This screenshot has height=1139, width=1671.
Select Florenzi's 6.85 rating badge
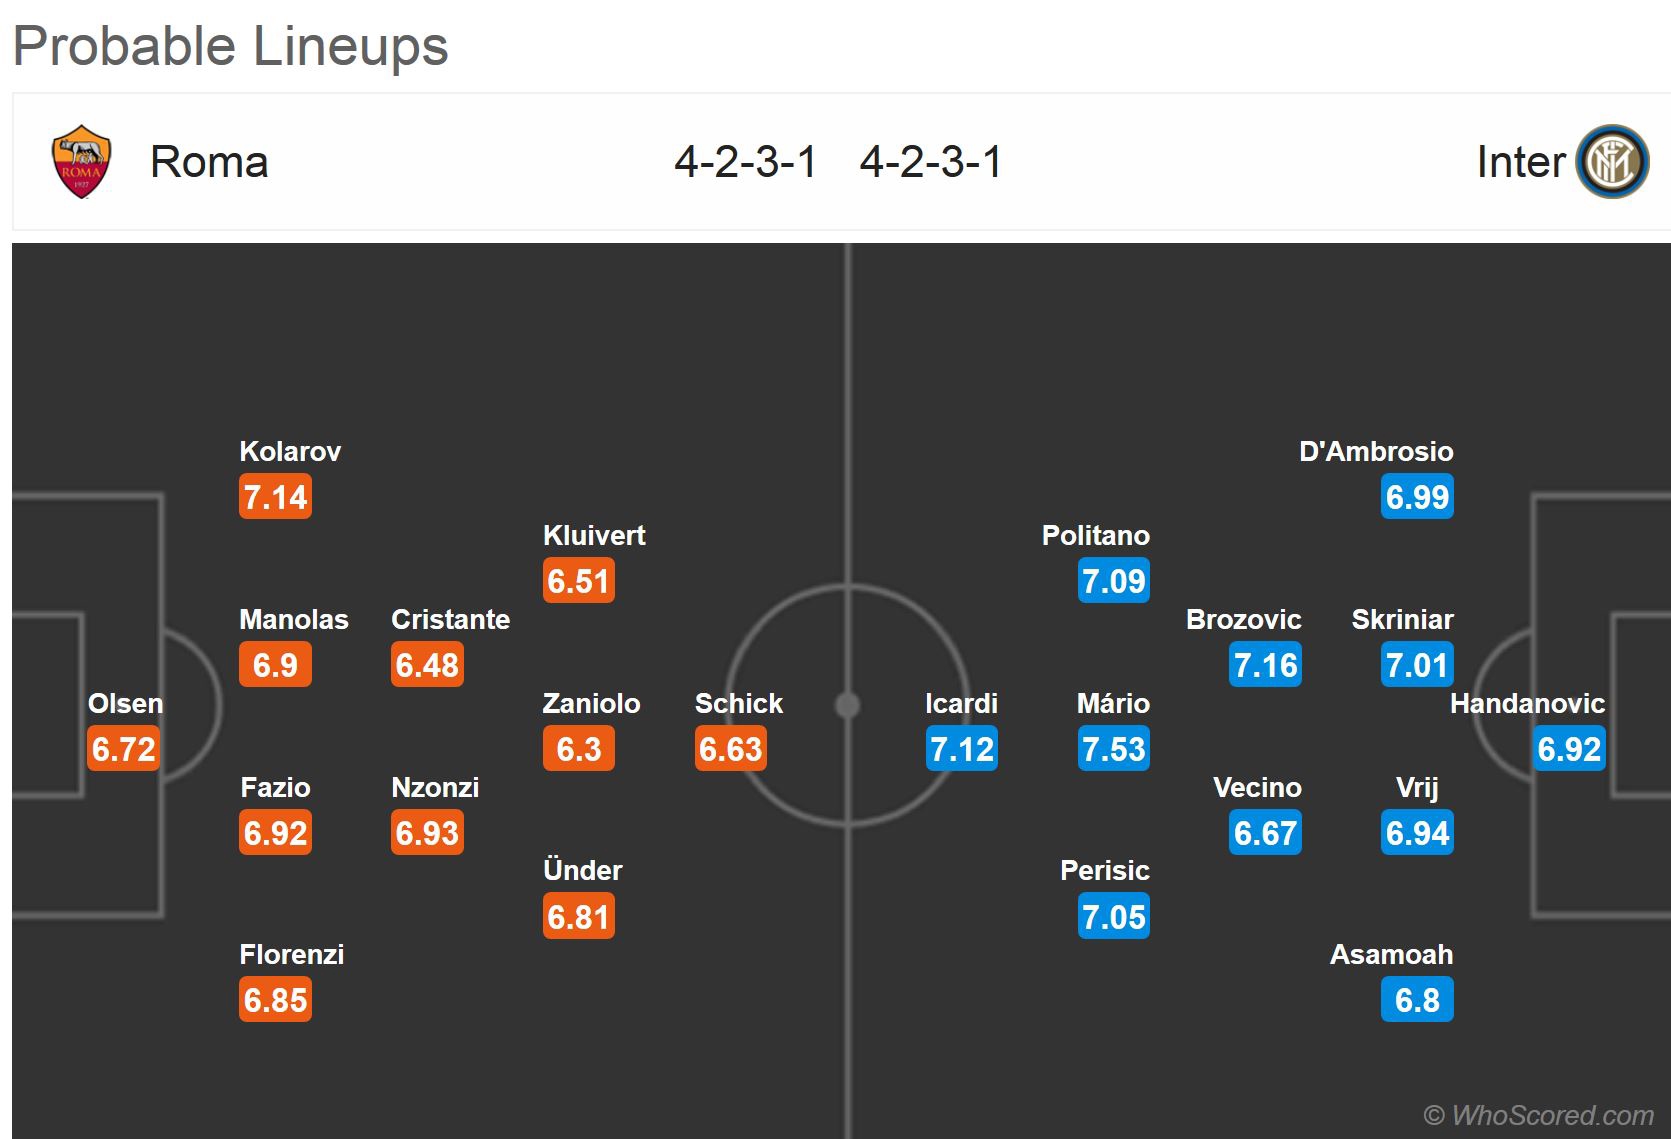click(275, 1000)
